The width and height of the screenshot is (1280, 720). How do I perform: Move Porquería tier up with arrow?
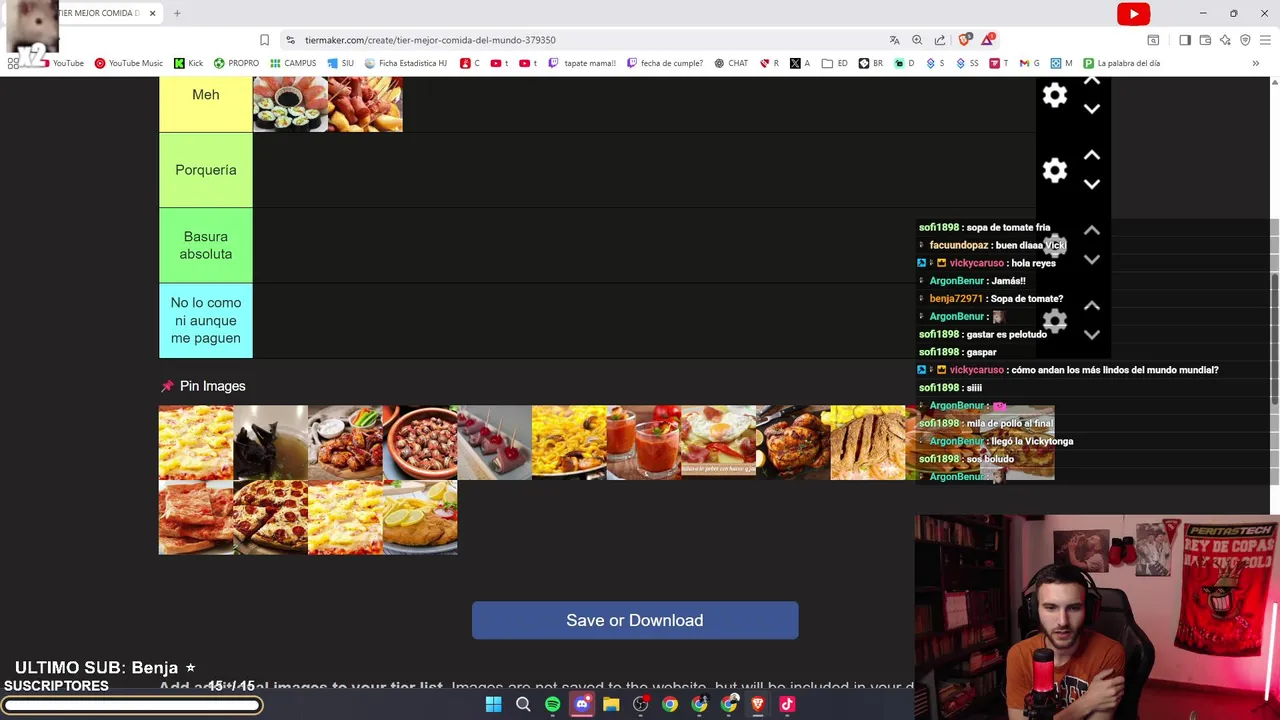[x=1092, y=155]
